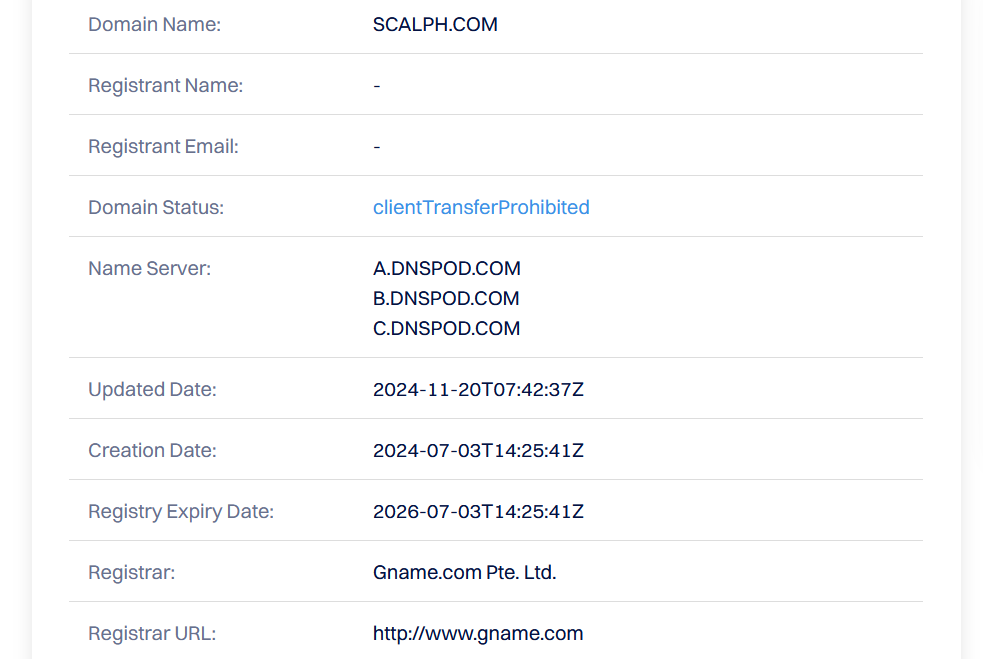Click the Domain Status label
Viewport: 983px width, 659px height.
(x=155, y=208)
